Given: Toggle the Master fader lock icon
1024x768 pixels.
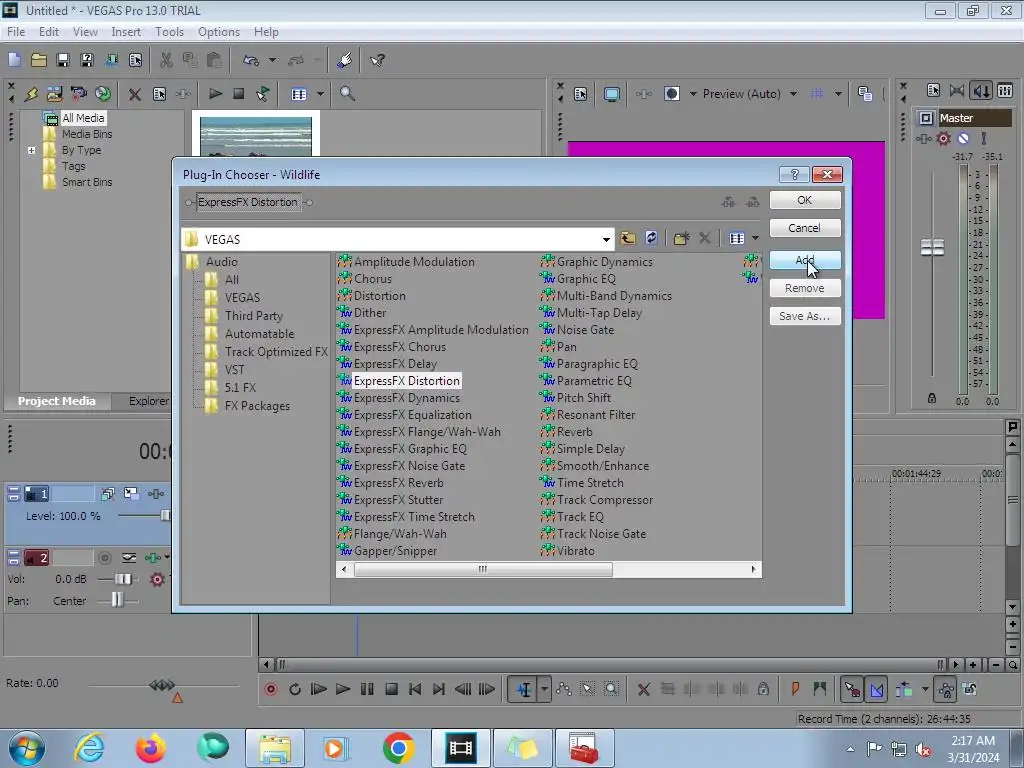Looking at the screenshot, I should point(932,398).
